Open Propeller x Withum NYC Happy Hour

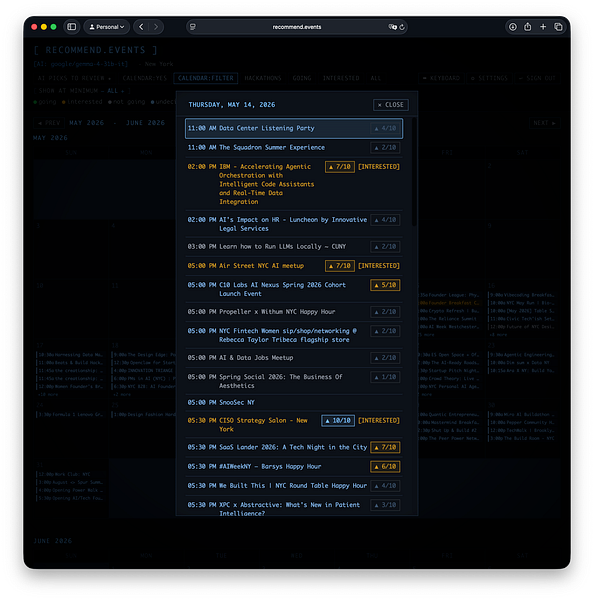[x=294, y=312]
